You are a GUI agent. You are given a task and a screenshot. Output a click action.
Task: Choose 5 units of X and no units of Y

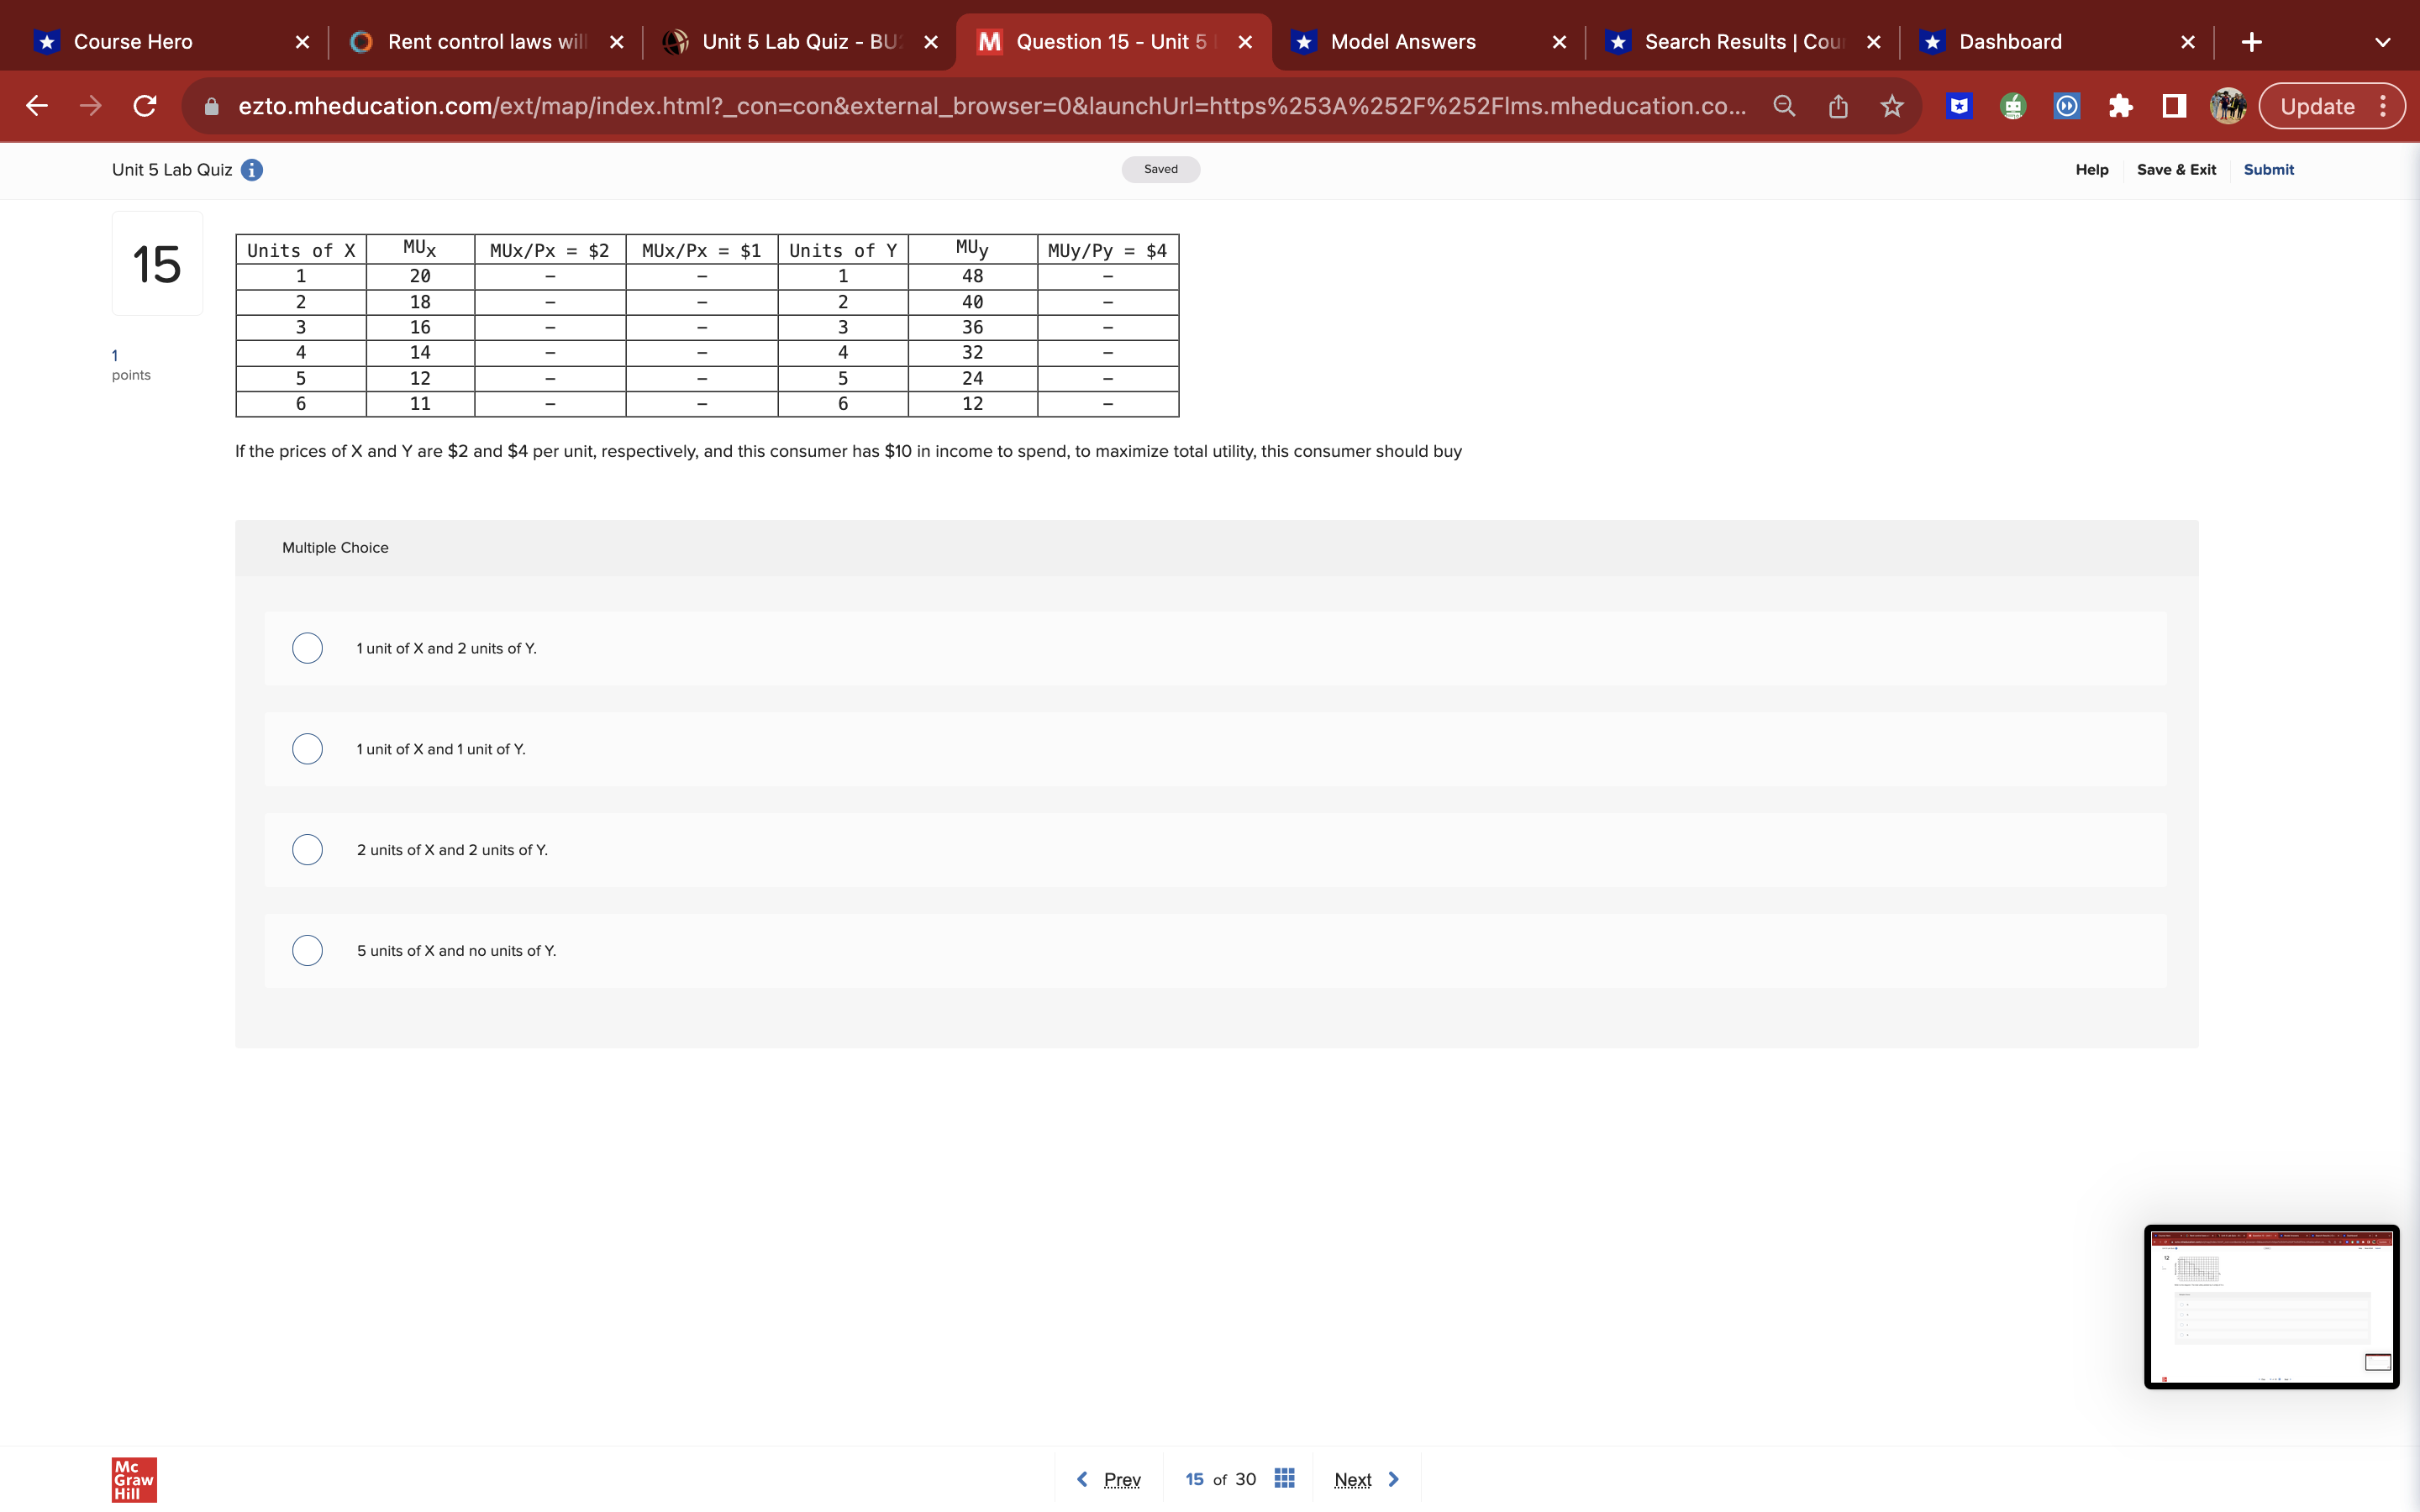(307, 950)
